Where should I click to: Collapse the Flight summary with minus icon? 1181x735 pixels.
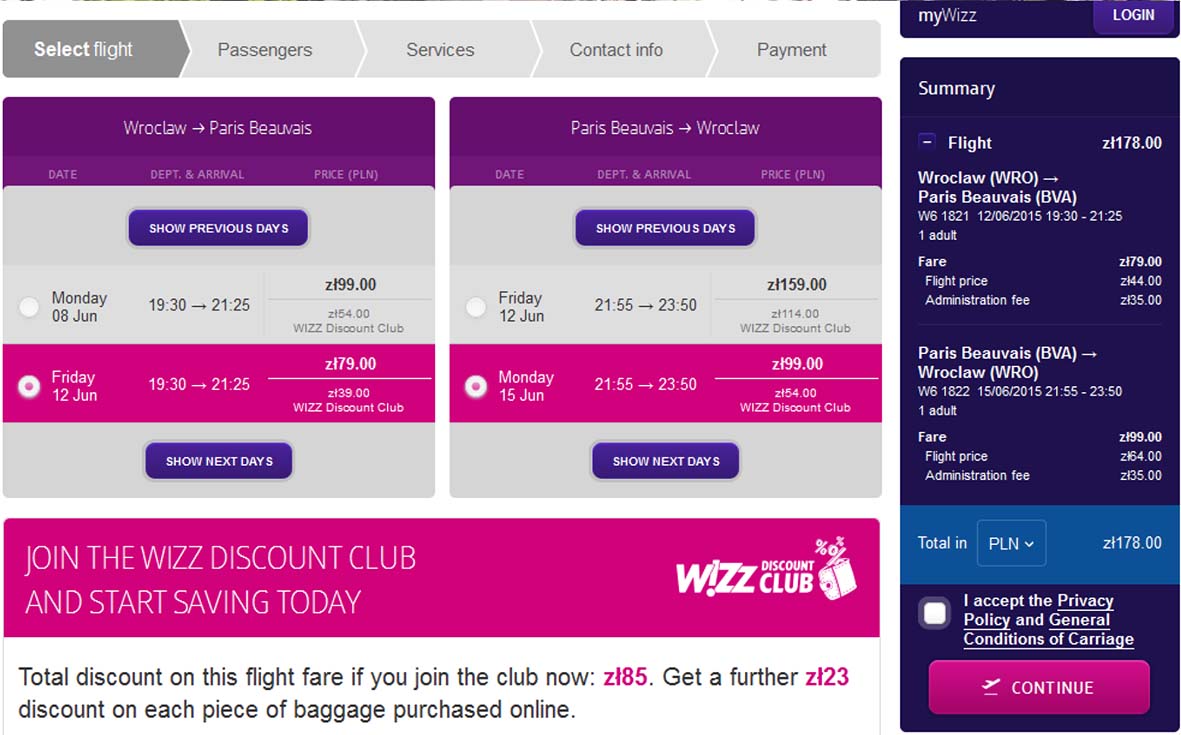pyautogui.click(x=927, y=142)
